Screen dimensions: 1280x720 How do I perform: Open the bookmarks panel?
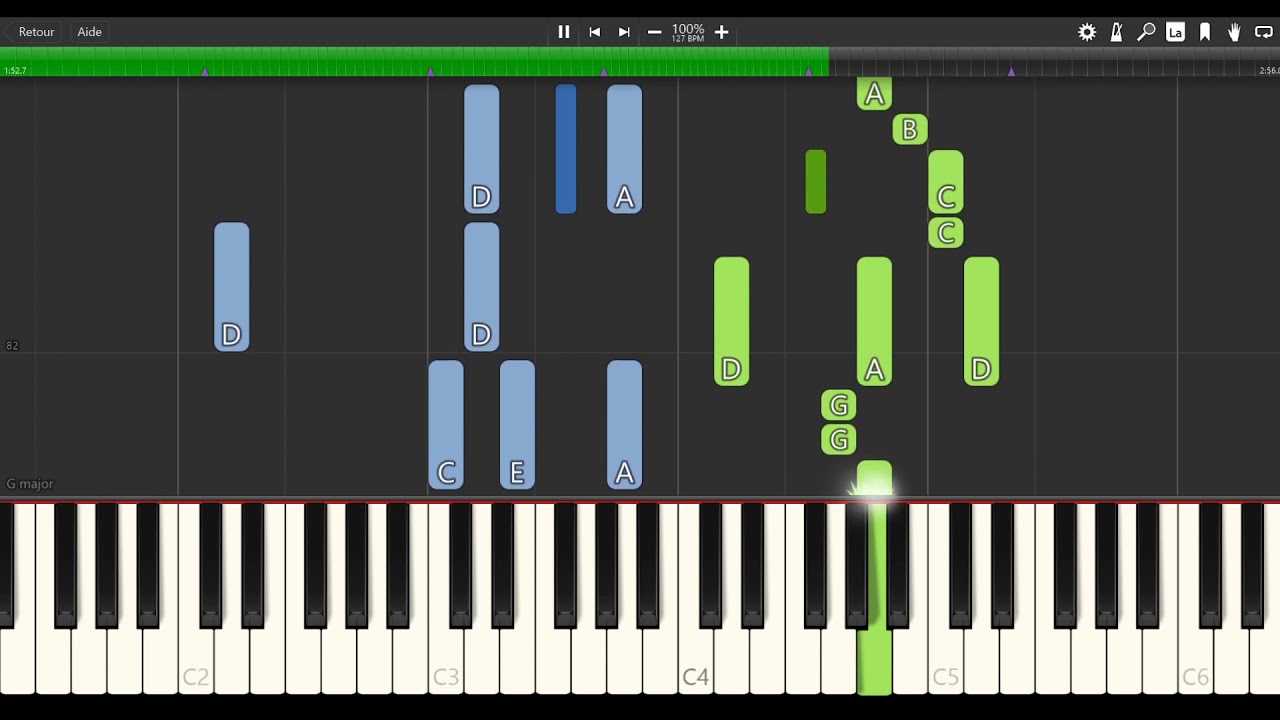point(1205,32)
